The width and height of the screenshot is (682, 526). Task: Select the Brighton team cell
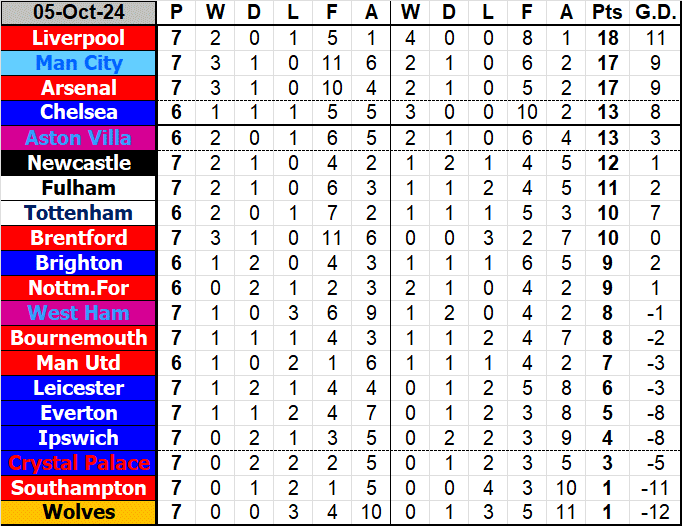(79, 263)
